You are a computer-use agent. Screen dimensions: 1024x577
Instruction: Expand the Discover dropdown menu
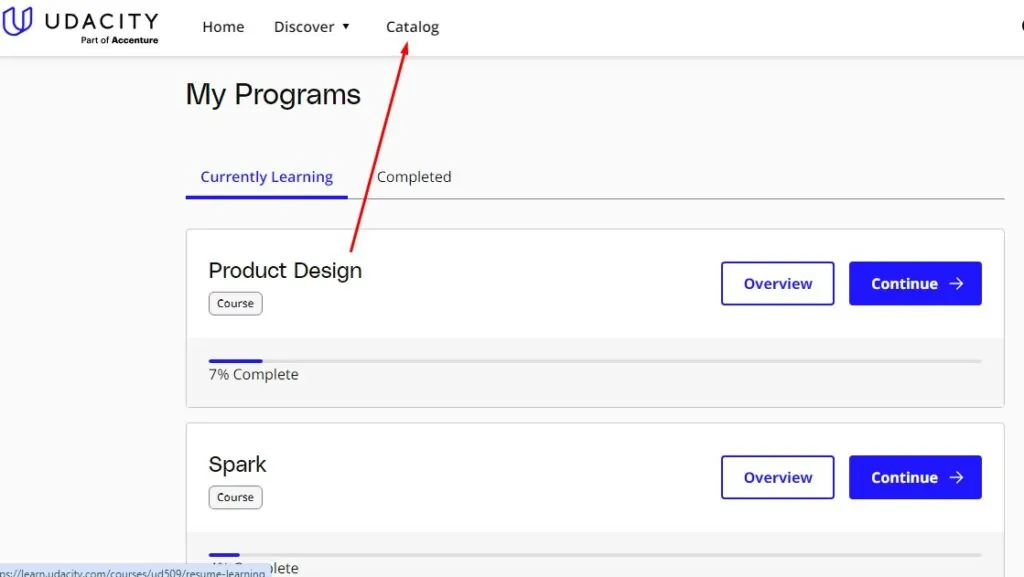(x=312, y=27)
